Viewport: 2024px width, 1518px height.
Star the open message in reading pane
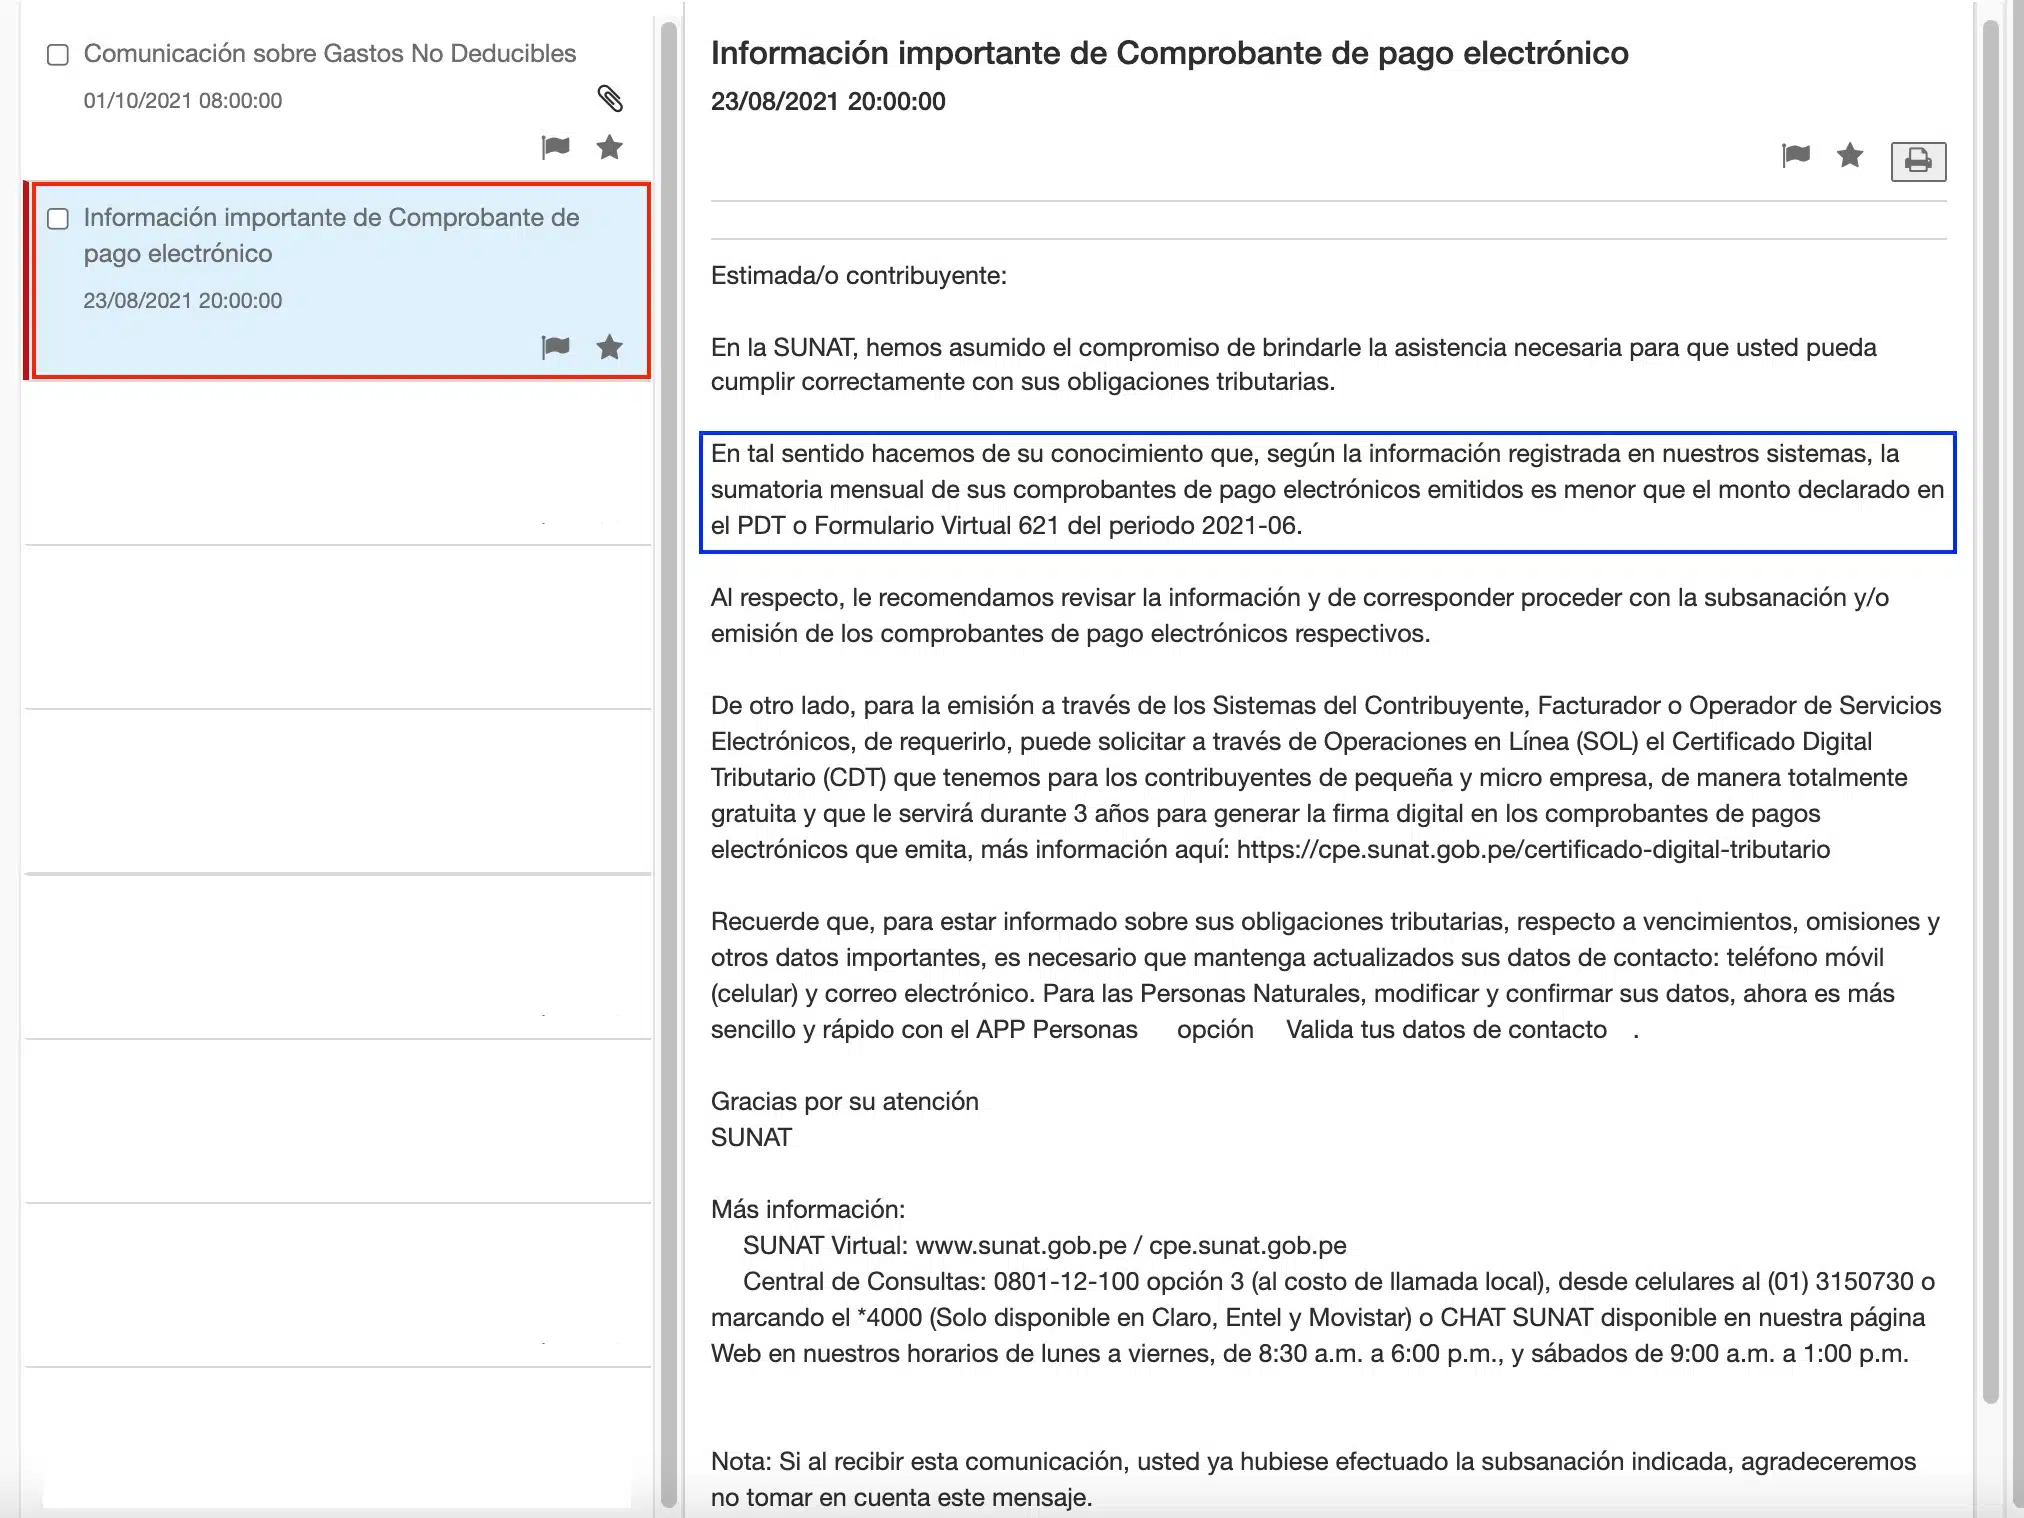pyautogui.click(x=1850, y=155)
